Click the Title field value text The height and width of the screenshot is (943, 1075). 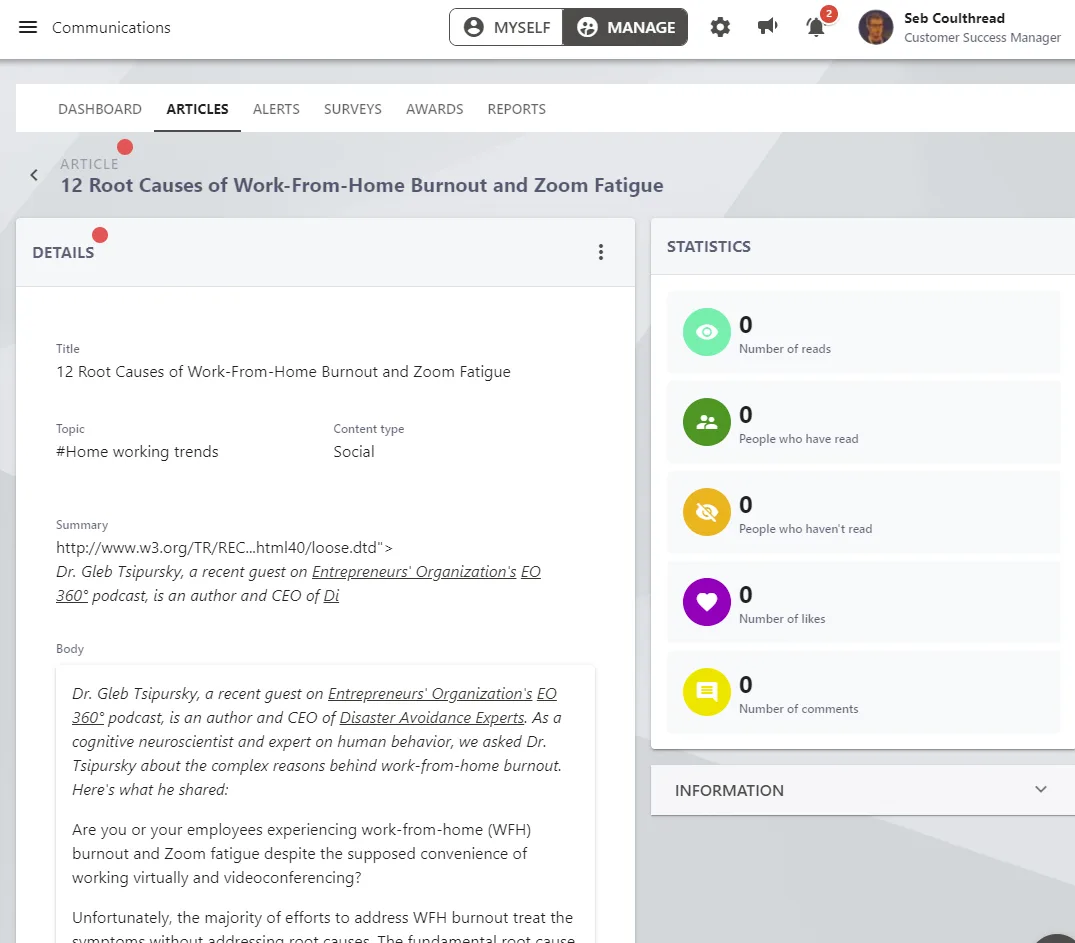pyautogui.click(x=283, y=372)
